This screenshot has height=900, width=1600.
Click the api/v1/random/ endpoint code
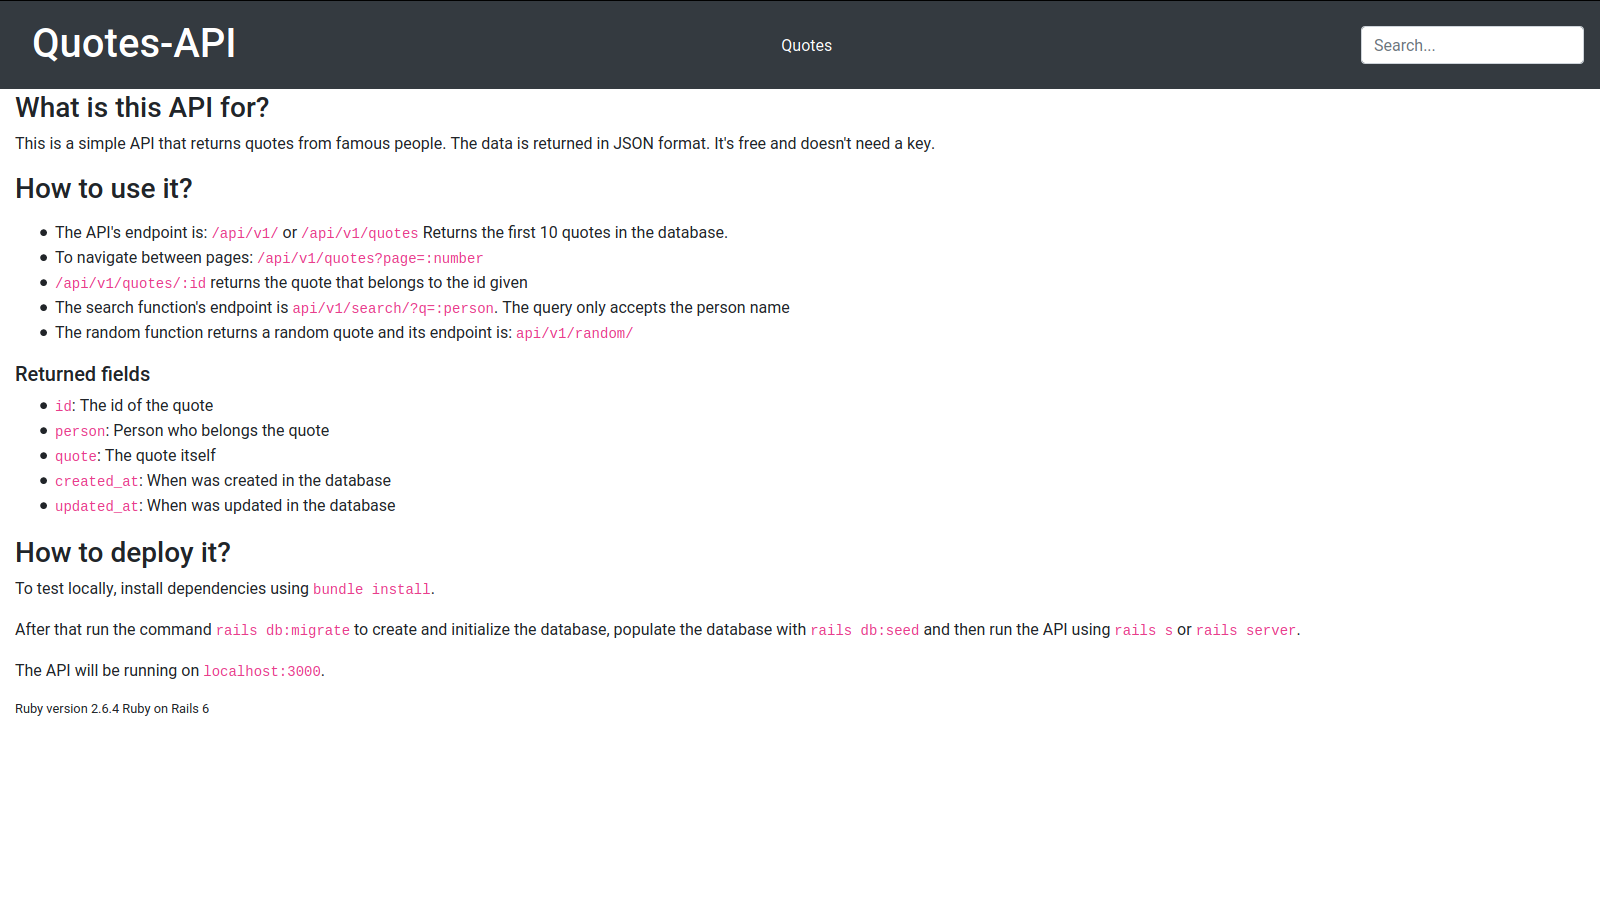(575, 333)
